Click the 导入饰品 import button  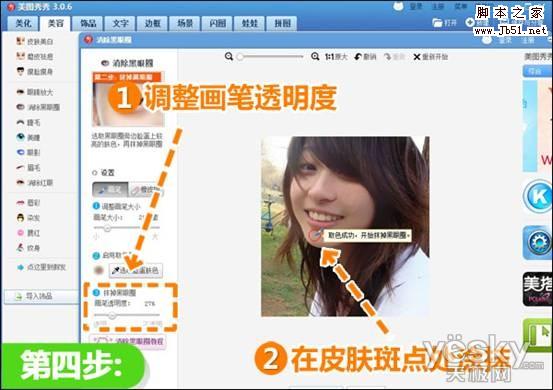click(x=41, y=296)
